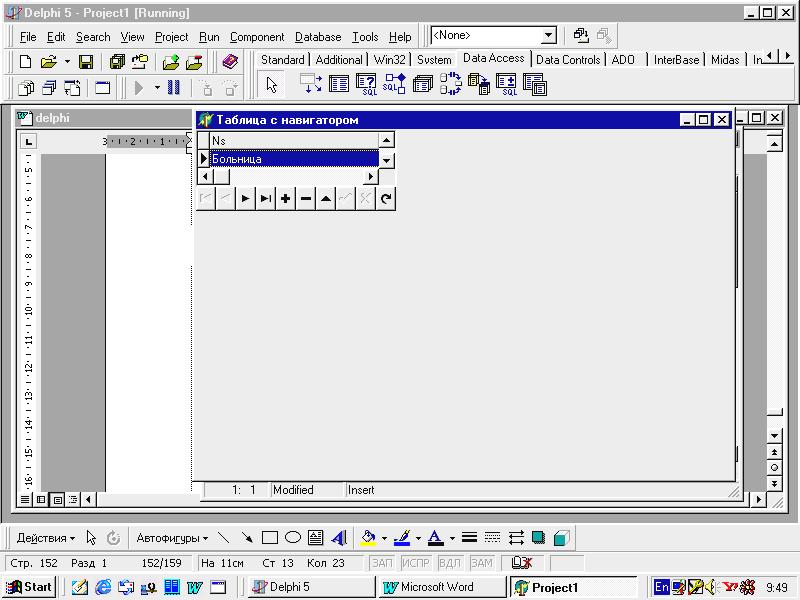Switch to the Additional palette tab
The width and height of the screenshot is (800, 600).
pos(339,60)
